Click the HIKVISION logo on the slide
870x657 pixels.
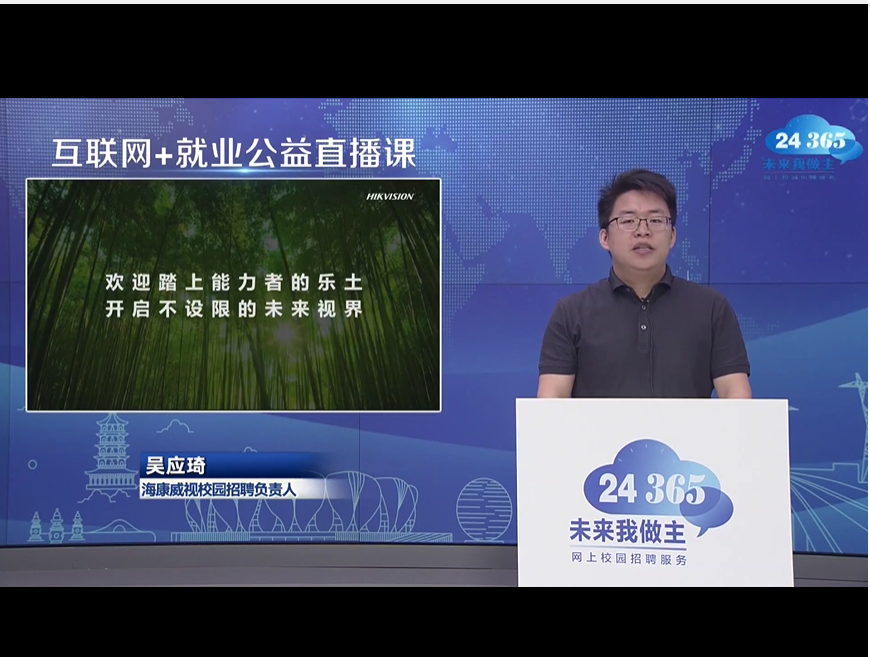pyautogui.click(x=390, y=196)
